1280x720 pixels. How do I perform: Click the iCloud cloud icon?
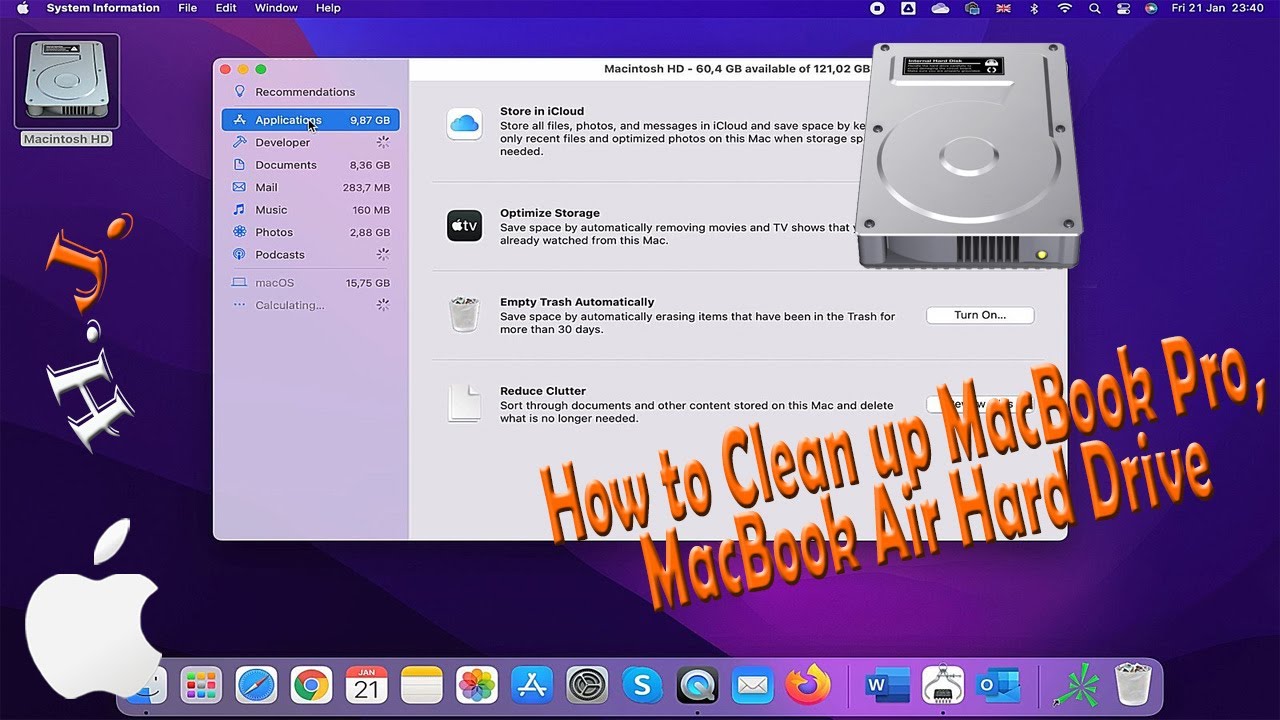[465, 125]
